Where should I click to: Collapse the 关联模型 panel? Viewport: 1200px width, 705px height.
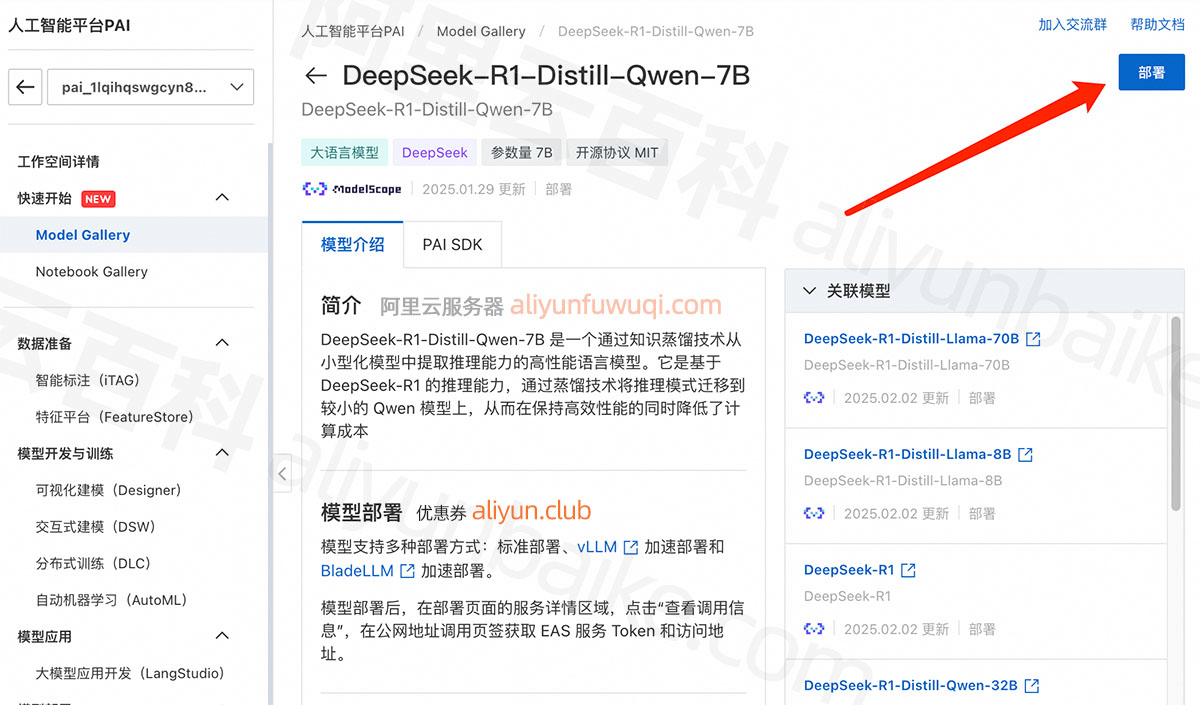[810, 291]
